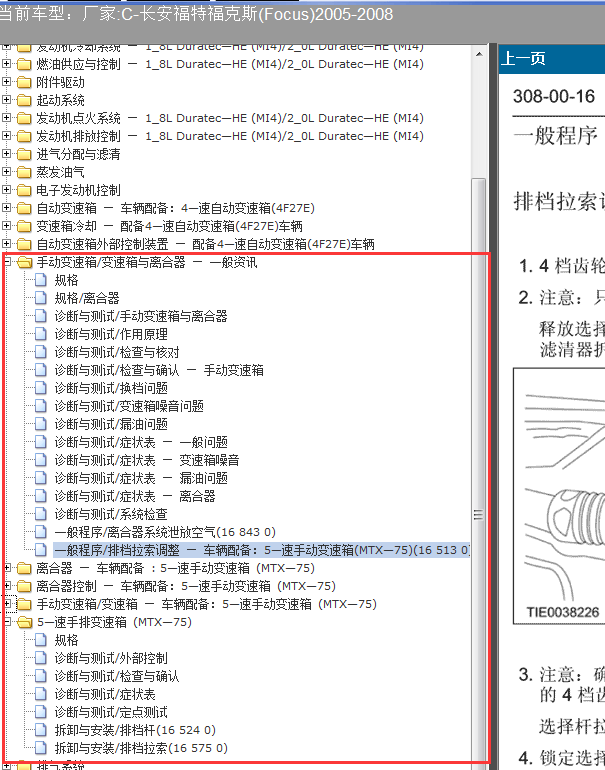Click the folder icon beside 蒸发油气
Viewport: 605px width, 770px height.
(24, 172)
